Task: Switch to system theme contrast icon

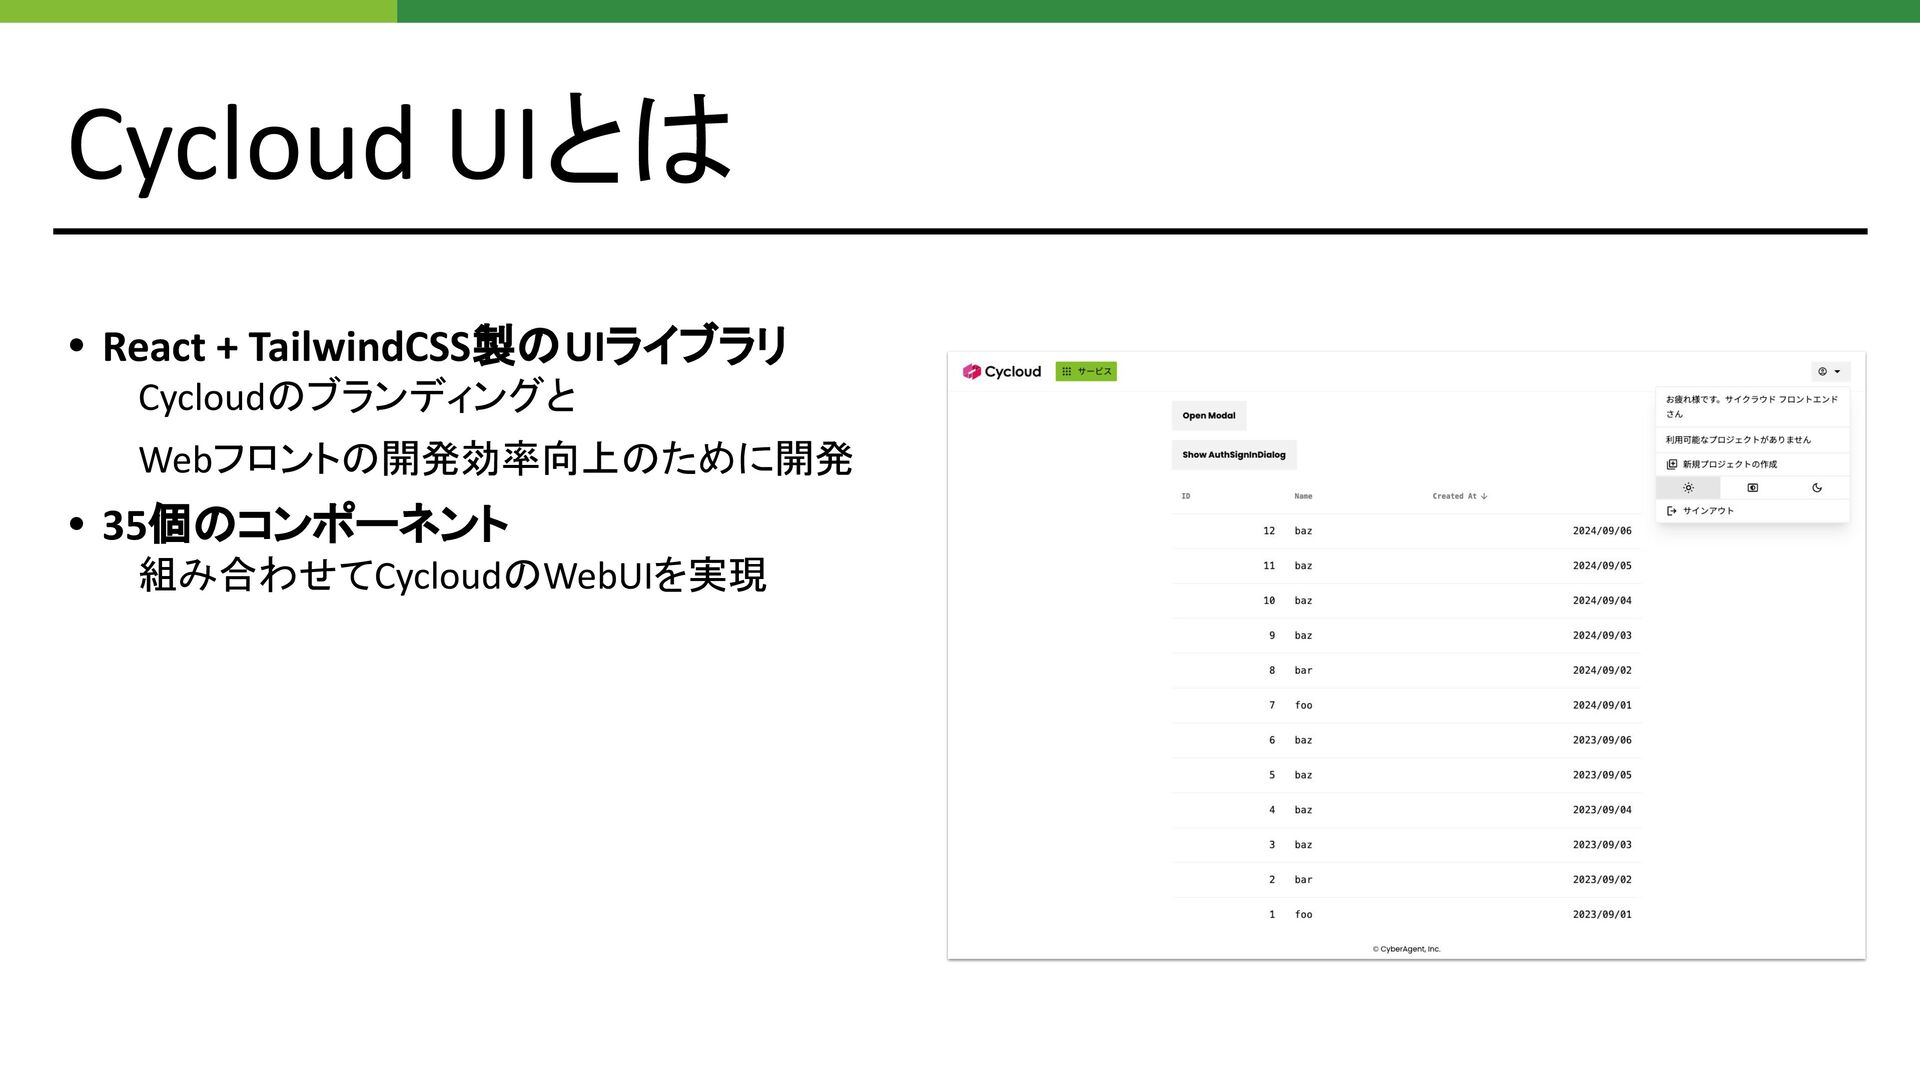Action: pos(1752,488)
